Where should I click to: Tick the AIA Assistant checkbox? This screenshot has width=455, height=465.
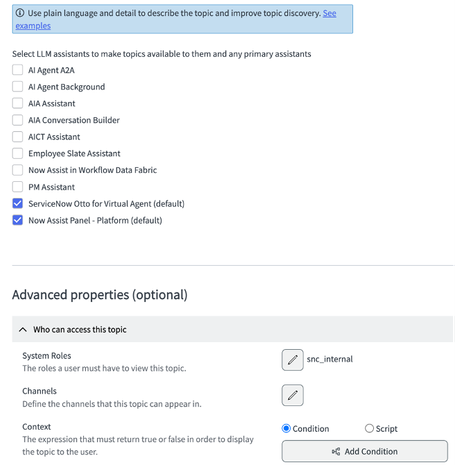click(x=17, y=103)
